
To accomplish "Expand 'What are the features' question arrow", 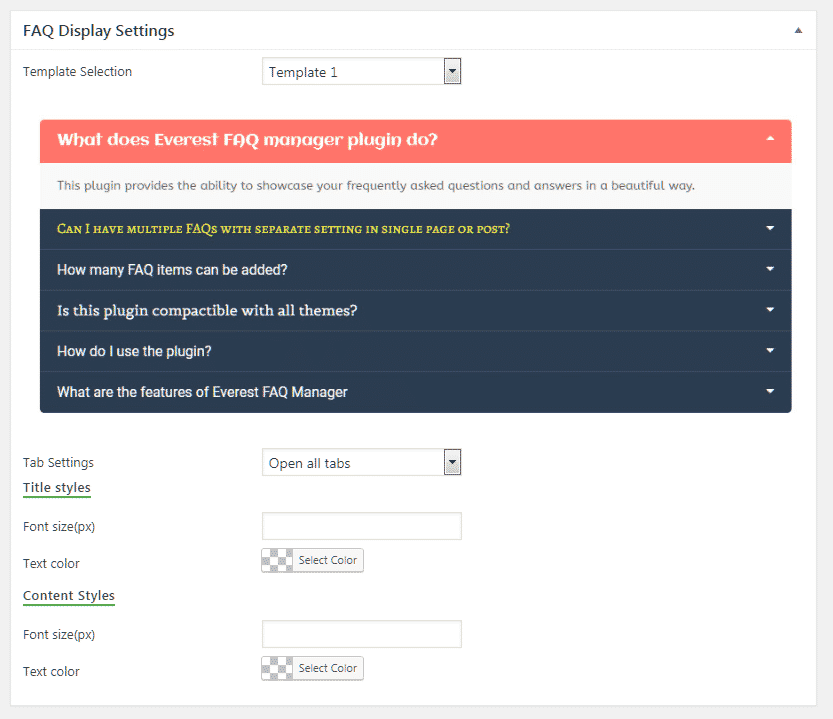I will point(770,391).
